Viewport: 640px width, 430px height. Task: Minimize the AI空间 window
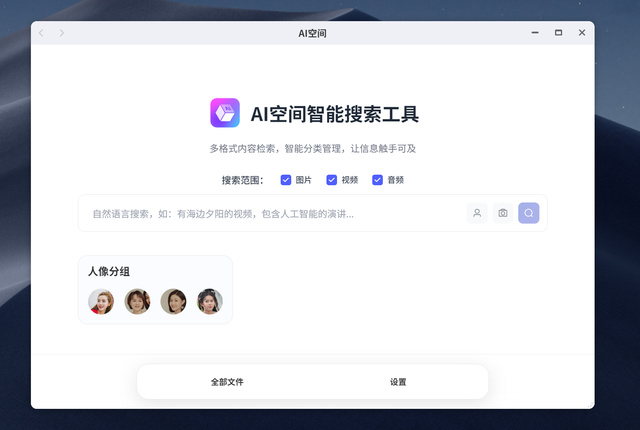(x=535, y=33)
